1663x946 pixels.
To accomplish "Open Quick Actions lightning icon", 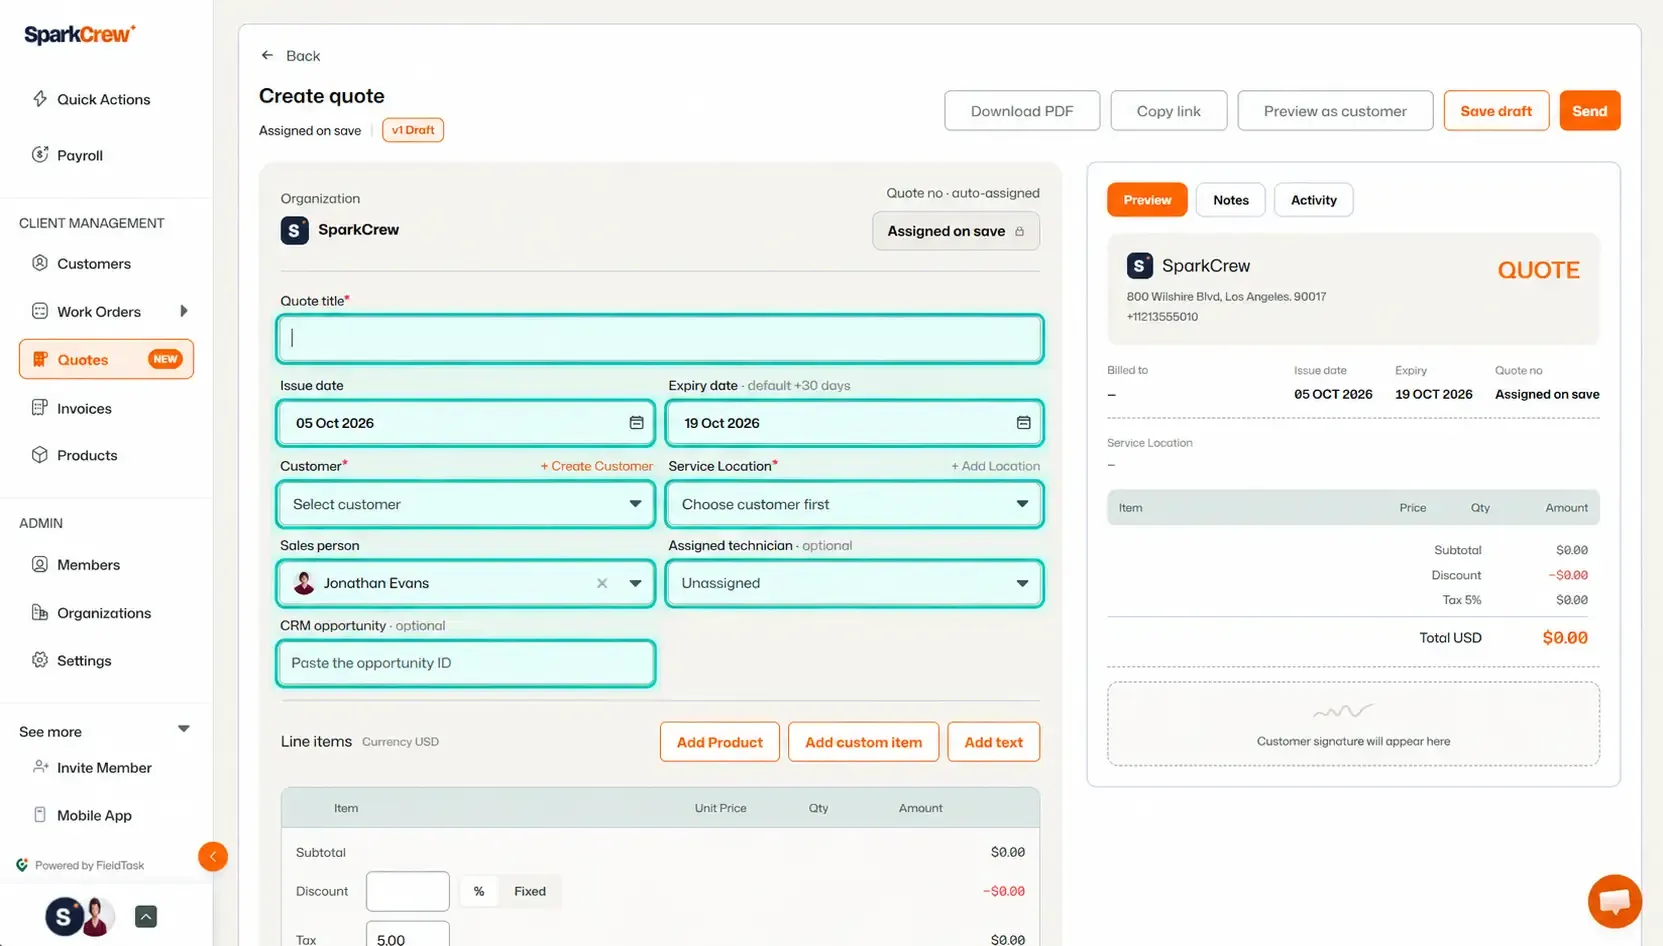I will click(x=40, y=98).
